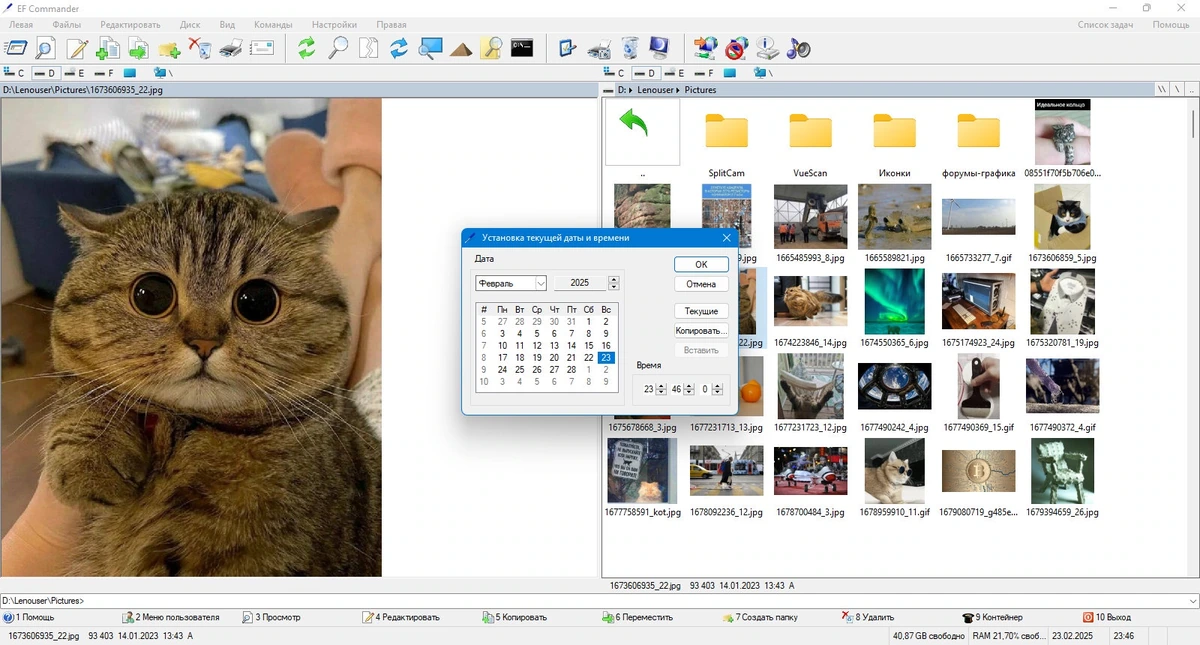This screenshot has height=645, width=1200.
Task: Click the printer icon in toolbar
Action: point(231,47)
